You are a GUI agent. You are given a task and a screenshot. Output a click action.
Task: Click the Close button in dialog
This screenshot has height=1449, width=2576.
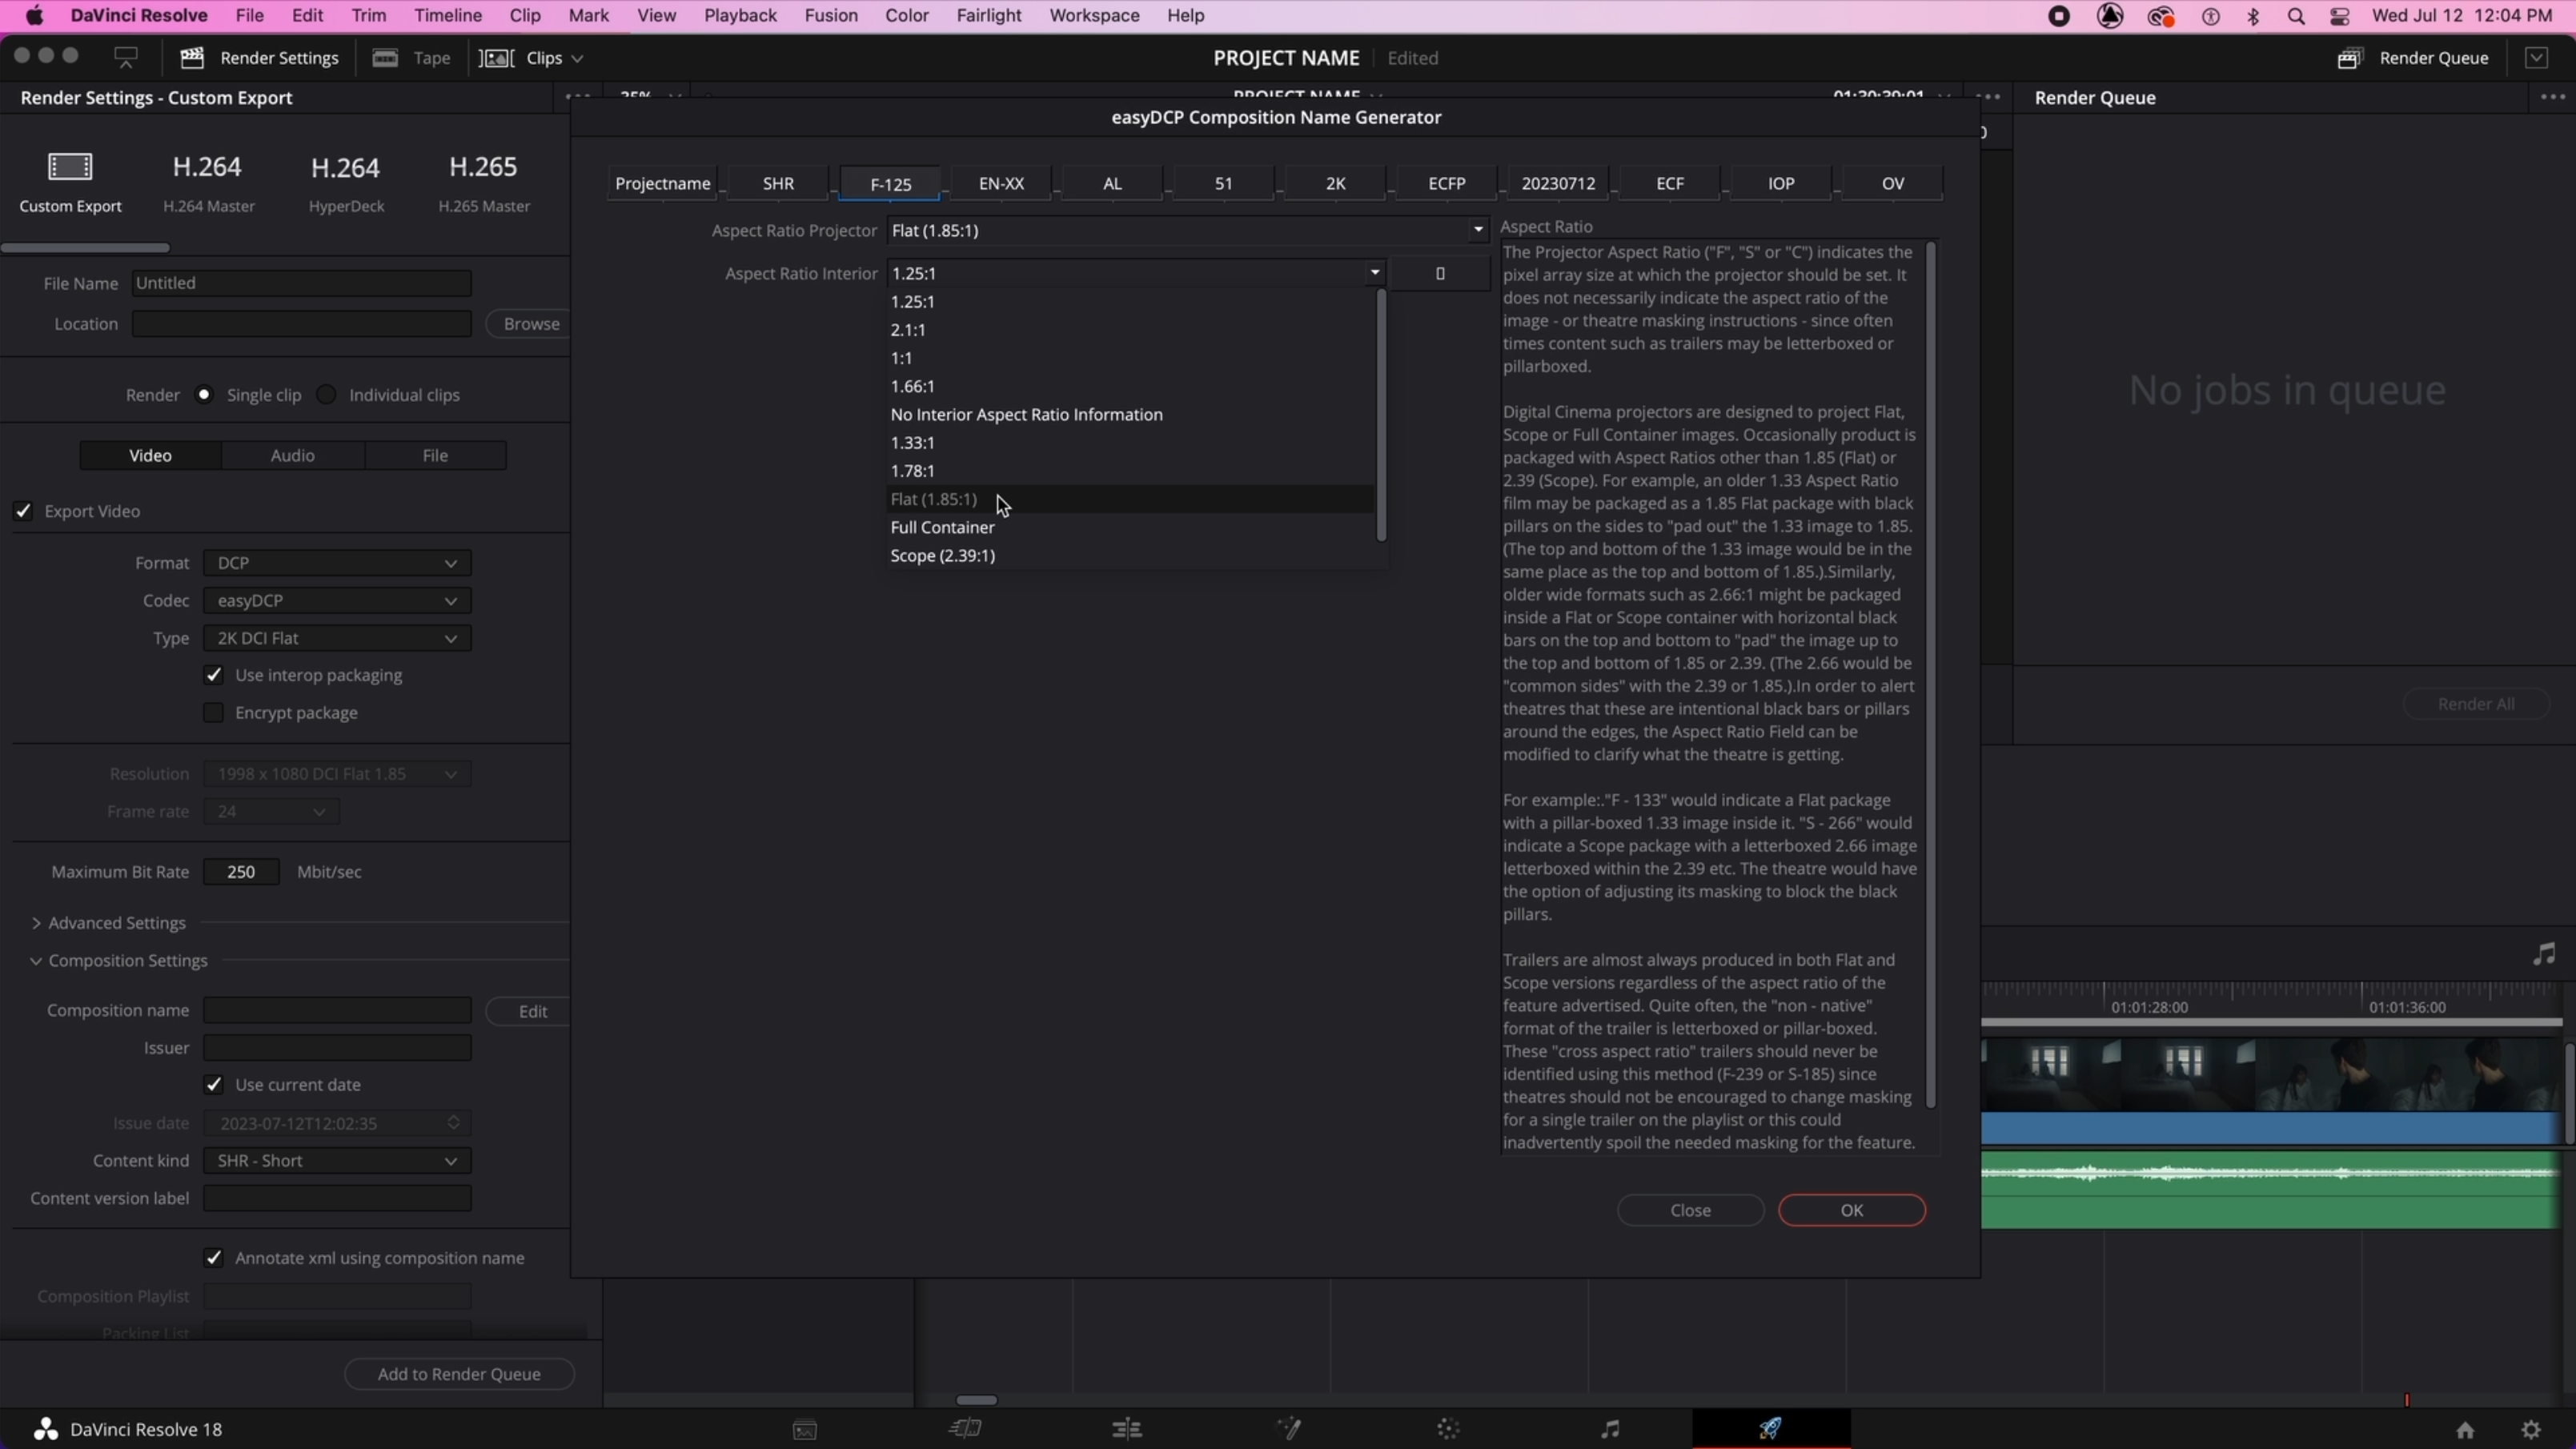click(x=1691, y=1210)
